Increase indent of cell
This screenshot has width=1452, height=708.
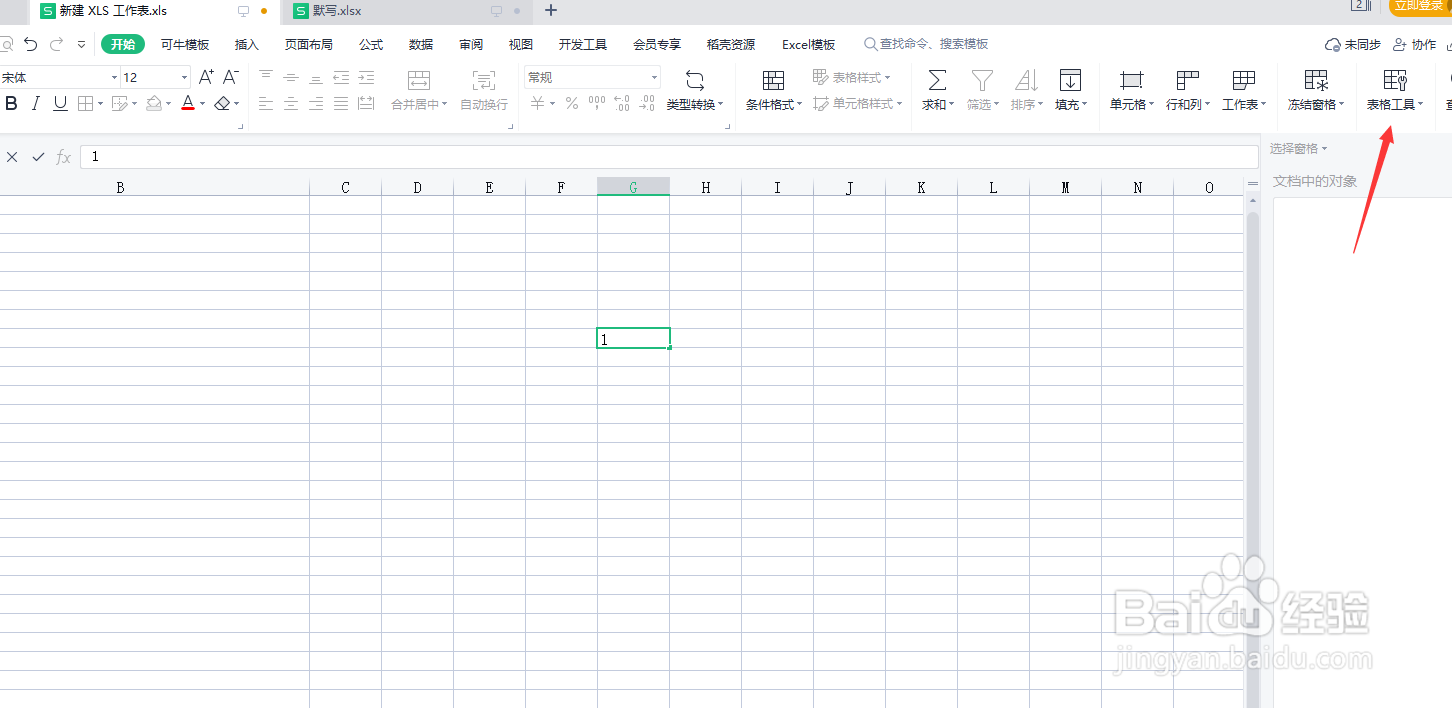pos(366,77)
